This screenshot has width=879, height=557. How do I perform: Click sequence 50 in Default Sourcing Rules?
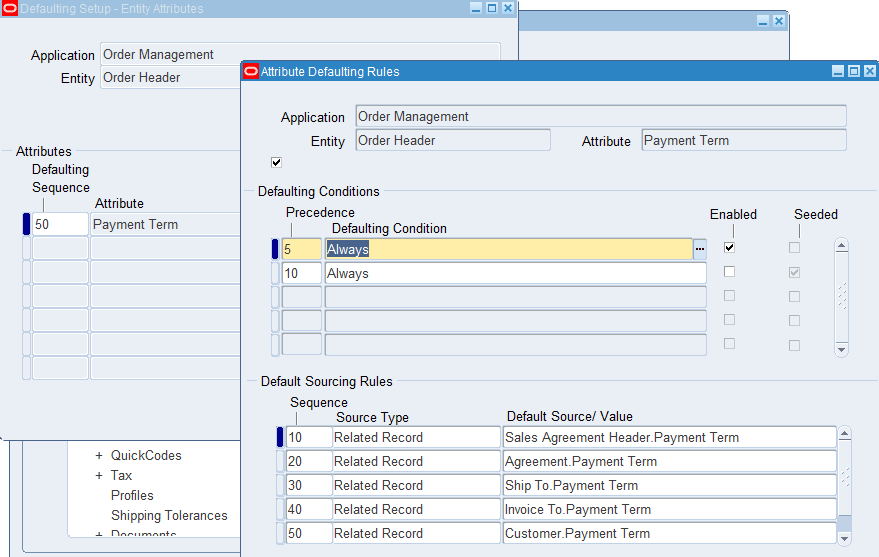[x=309, y=533]
